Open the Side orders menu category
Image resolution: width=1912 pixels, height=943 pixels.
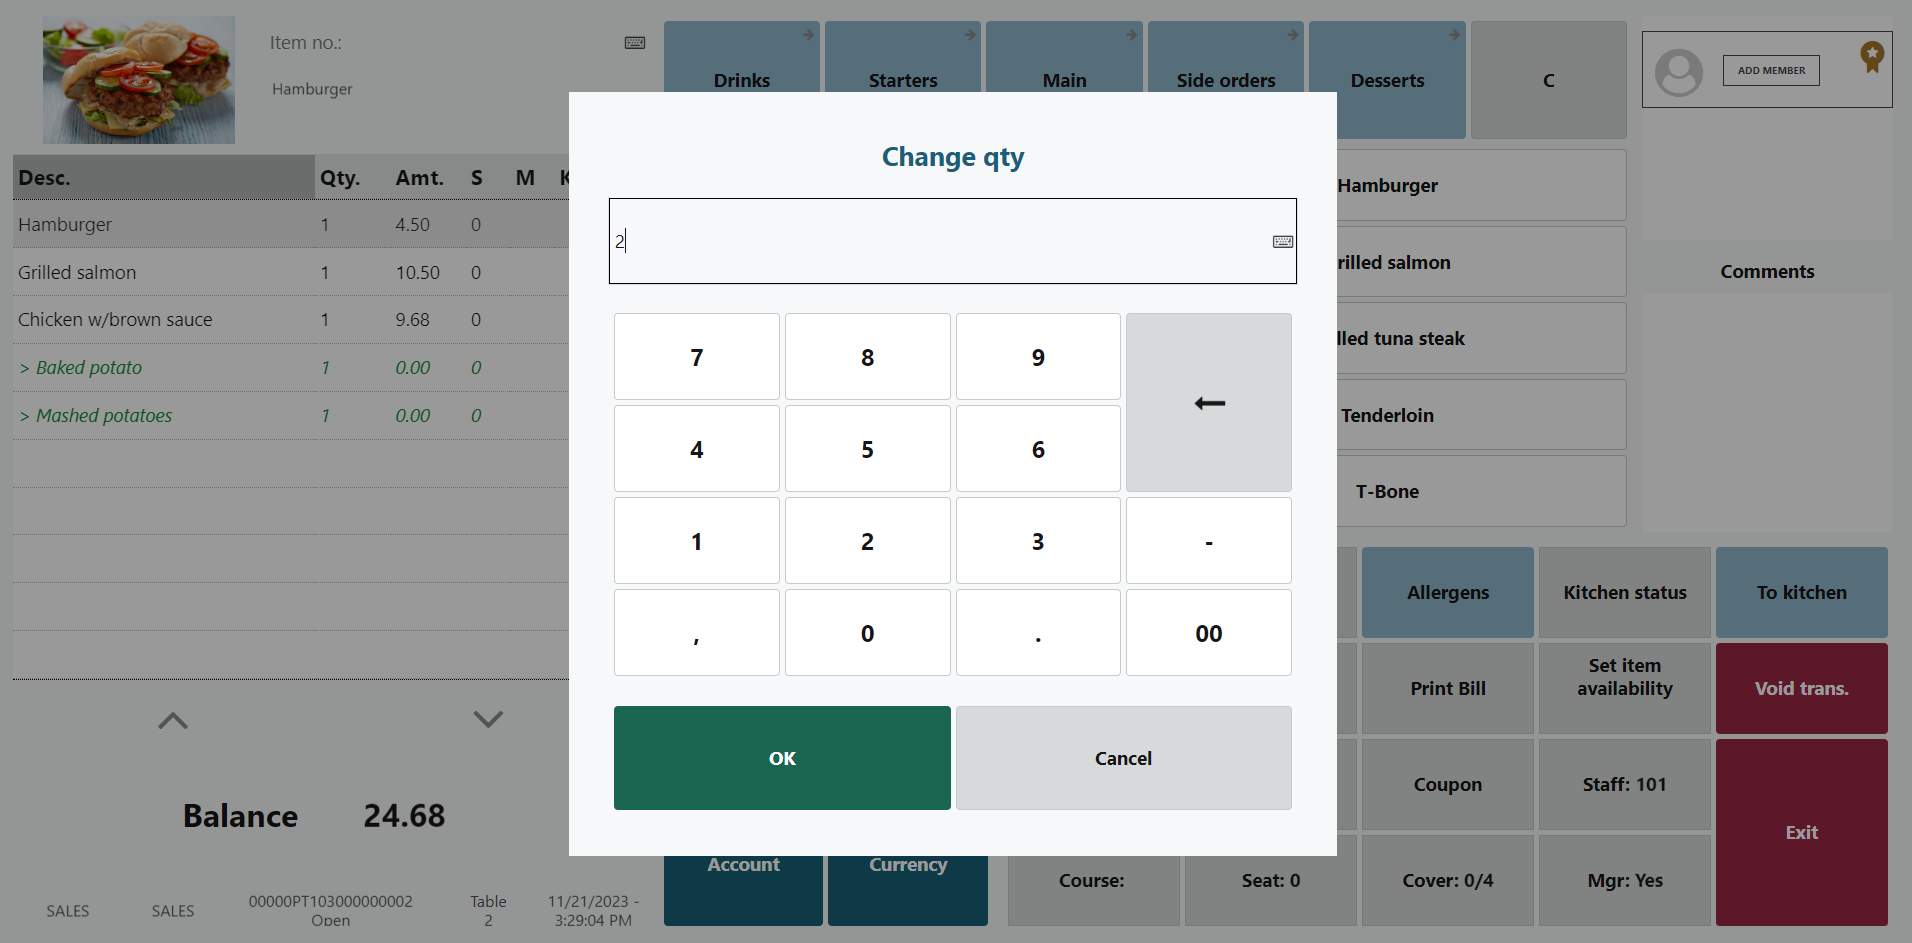click(x=1226, y=58)
